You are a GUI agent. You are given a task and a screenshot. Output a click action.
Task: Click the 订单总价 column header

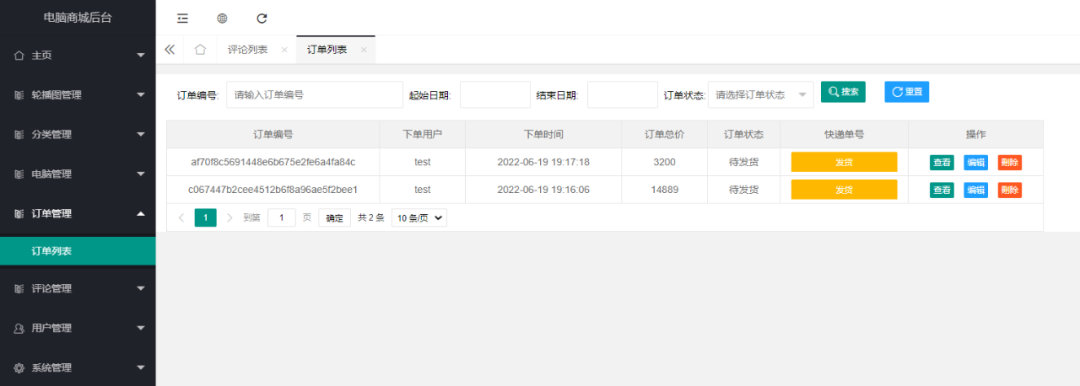[664, 134]
